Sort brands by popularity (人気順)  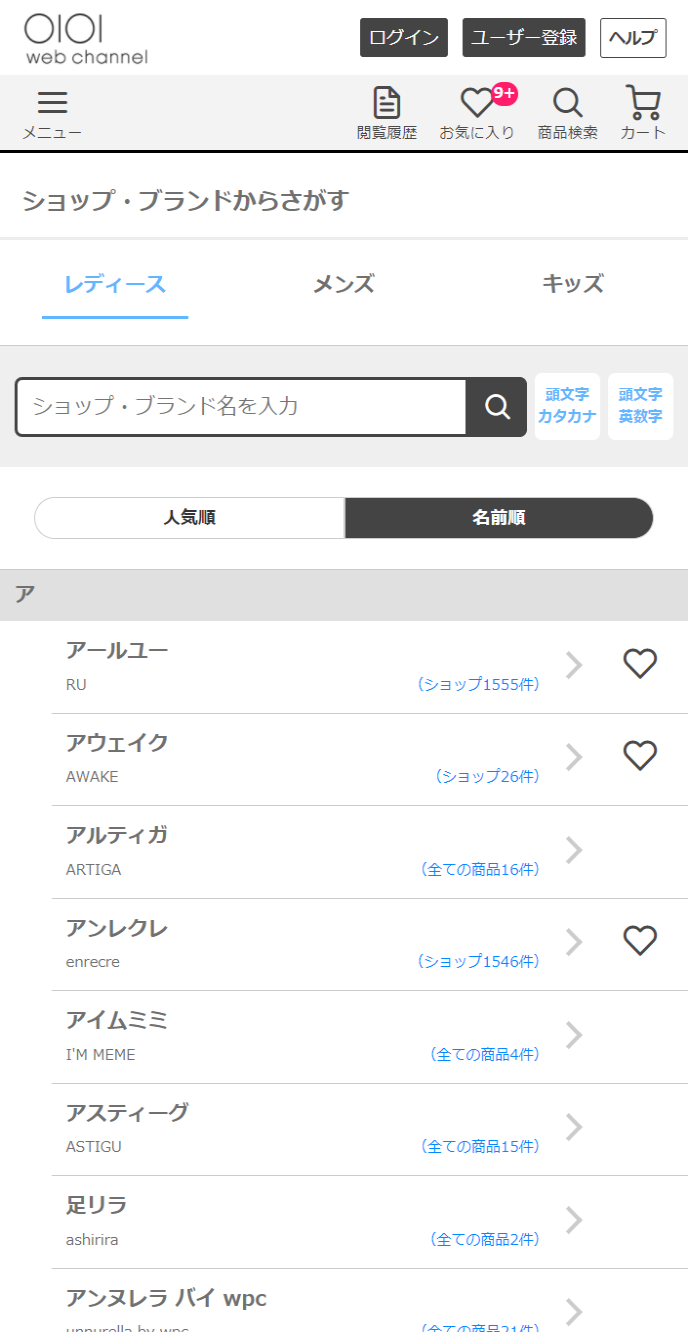click(x=190, y=518)
